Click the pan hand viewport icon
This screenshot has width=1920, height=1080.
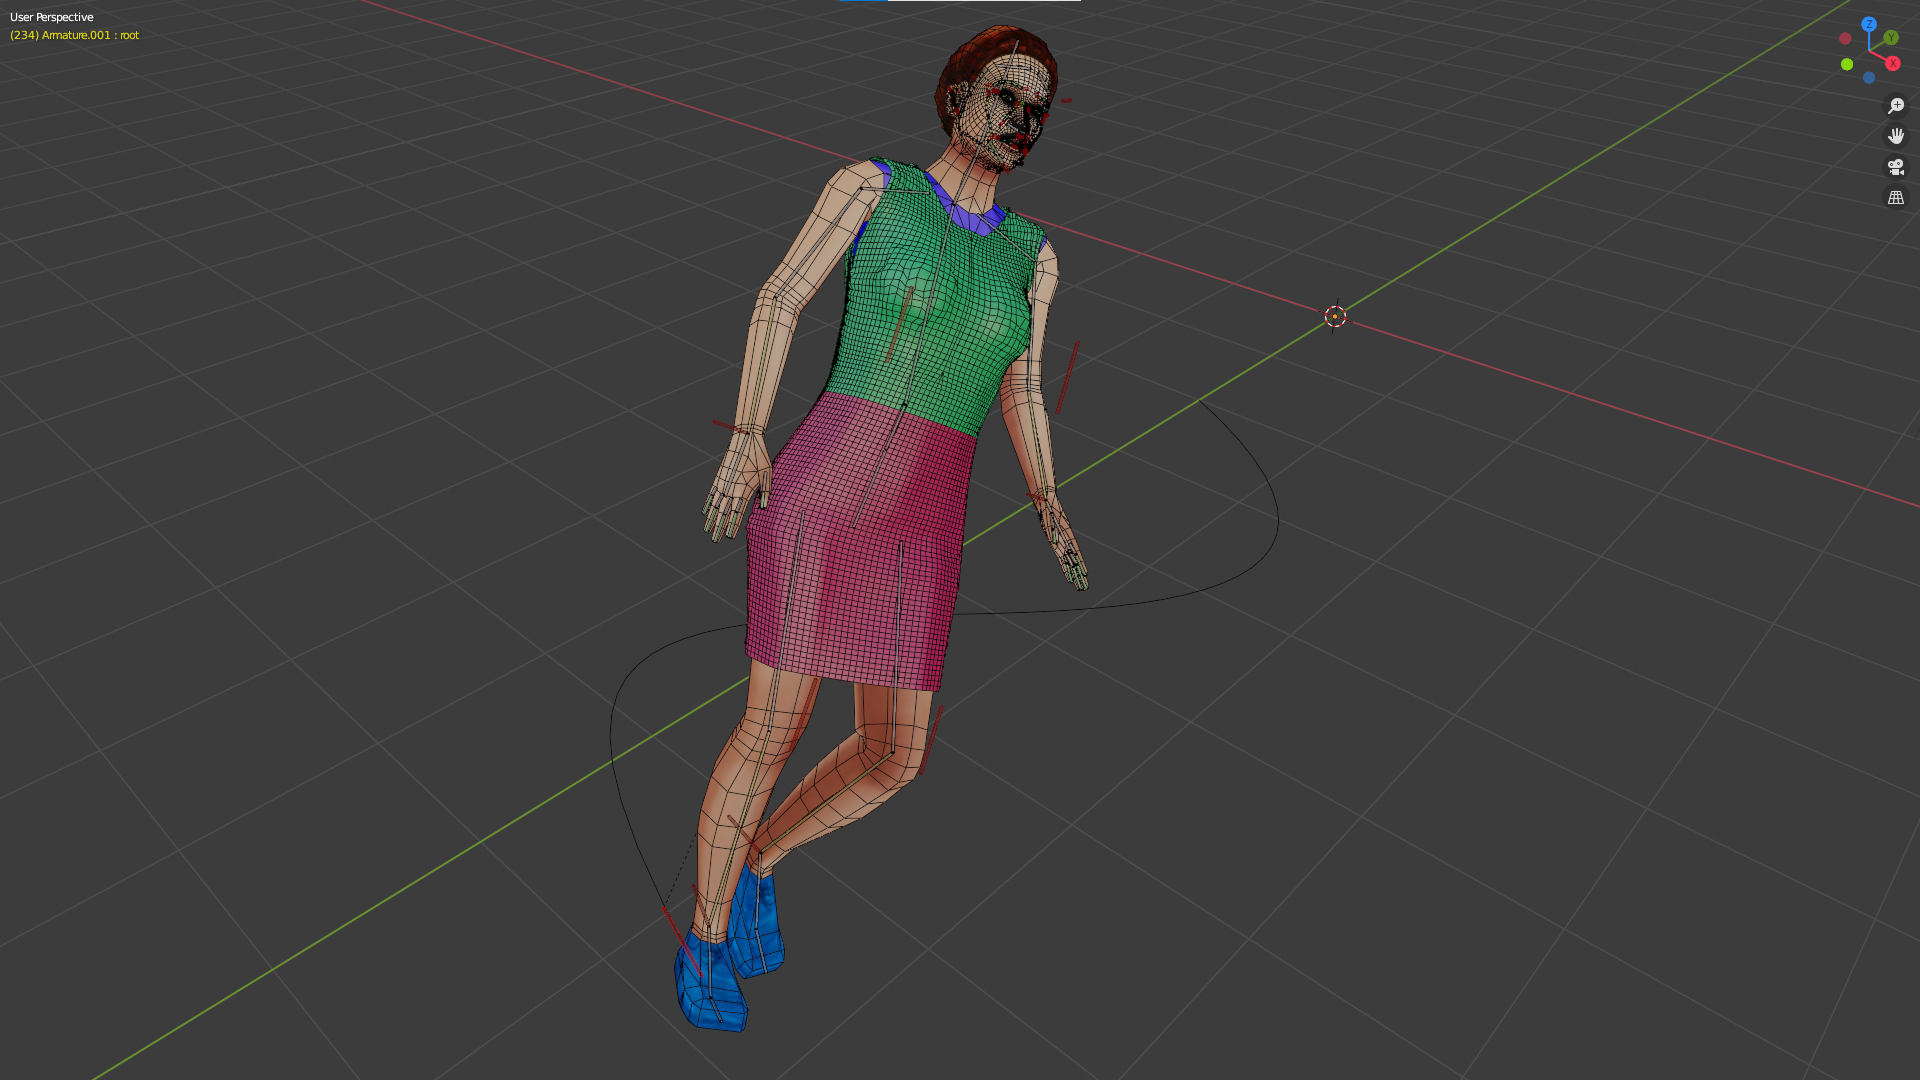(x=1895, y=136)
